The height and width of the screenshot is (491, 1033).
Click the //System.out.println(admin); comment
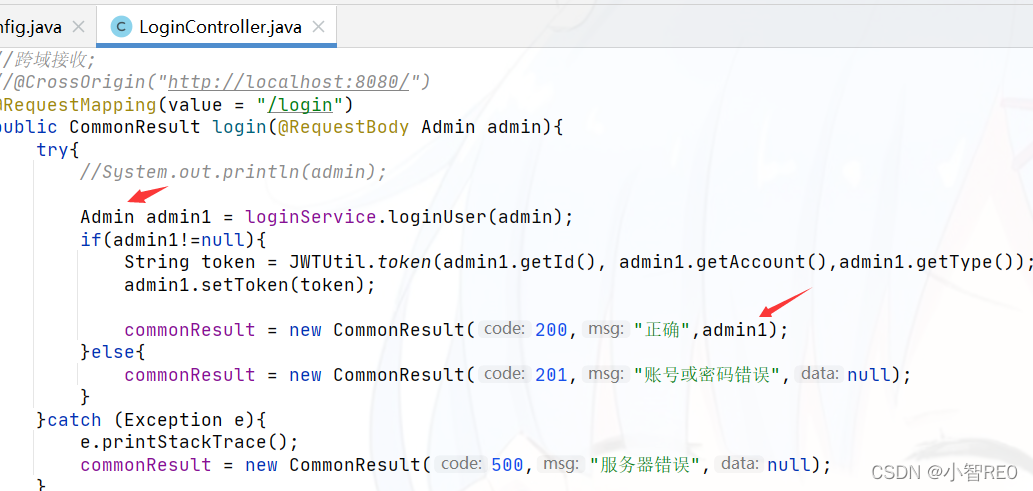[233, 172]
